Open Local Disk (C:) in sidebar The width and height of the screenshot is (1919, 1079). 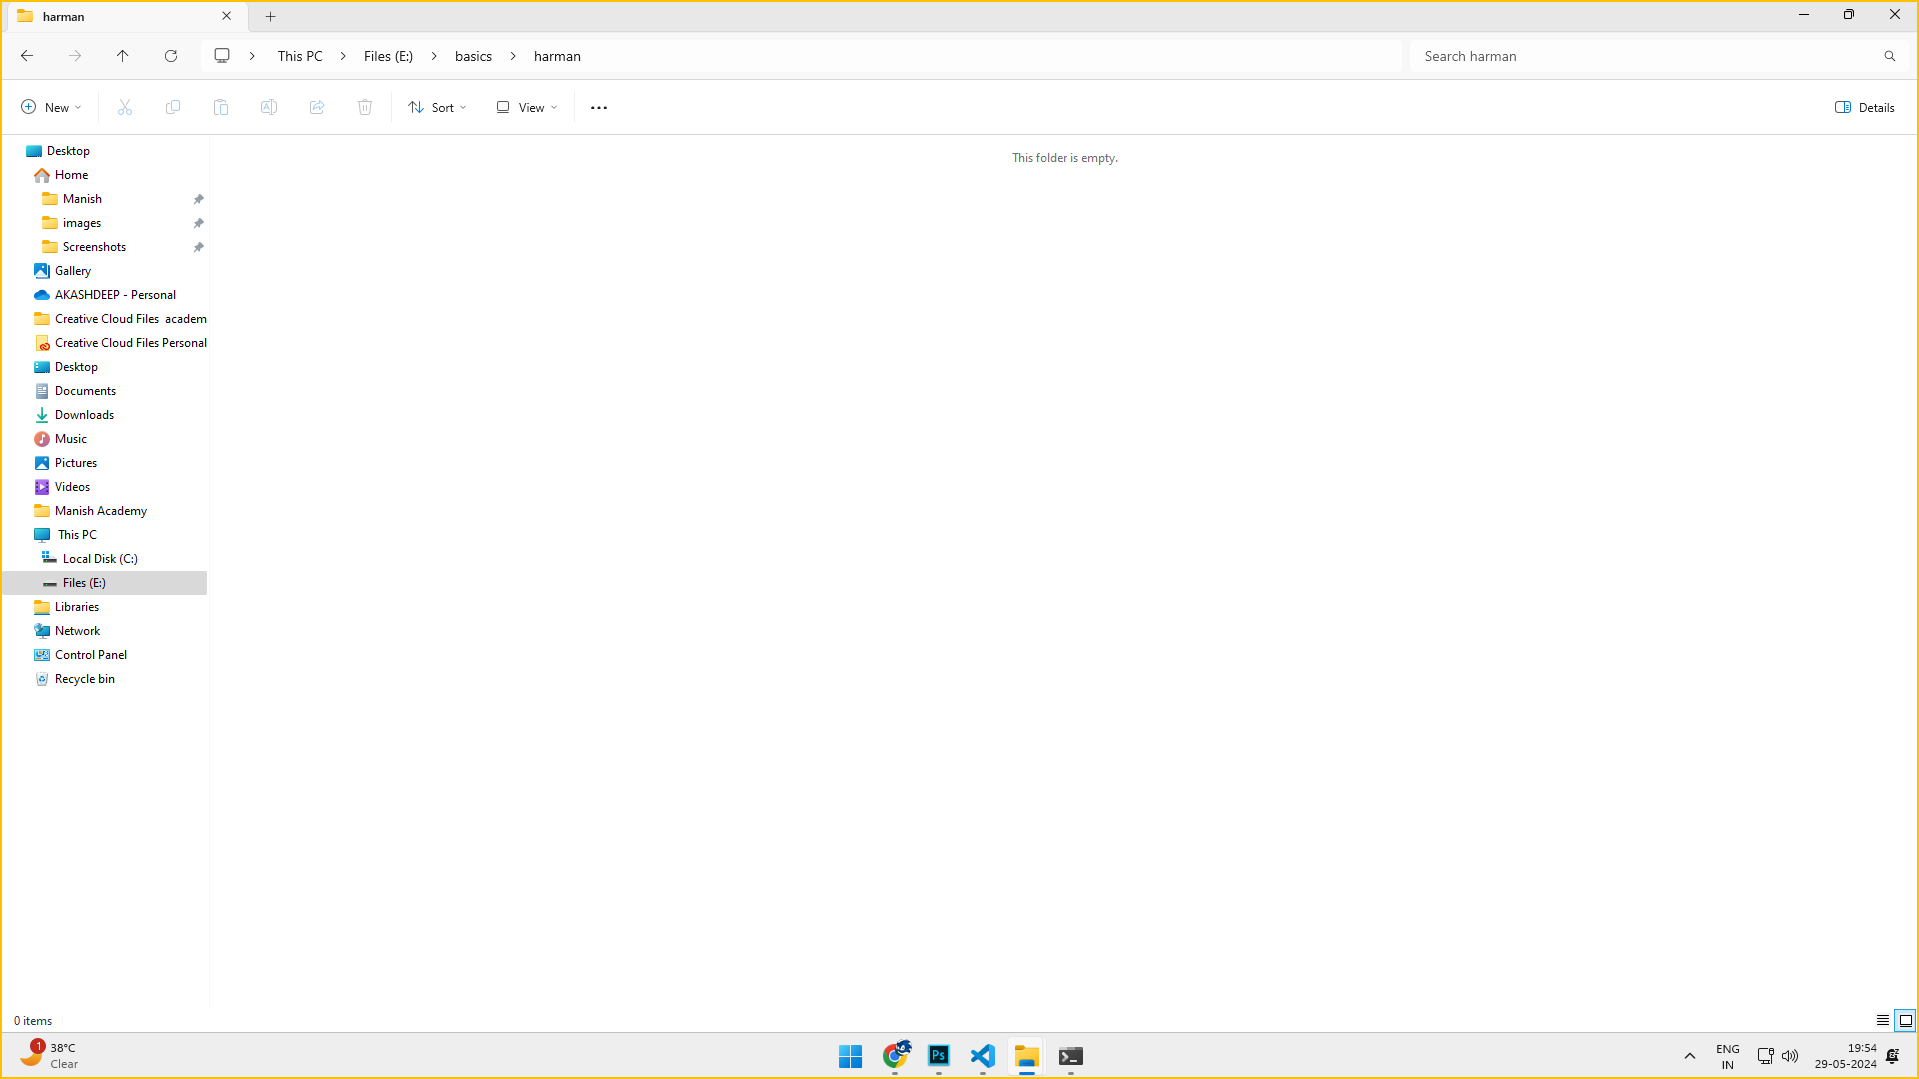(100, 559)
